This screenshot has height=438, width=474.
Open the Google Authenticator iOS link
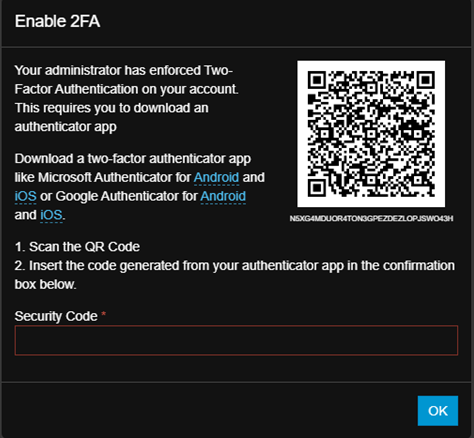pos(51,215)
